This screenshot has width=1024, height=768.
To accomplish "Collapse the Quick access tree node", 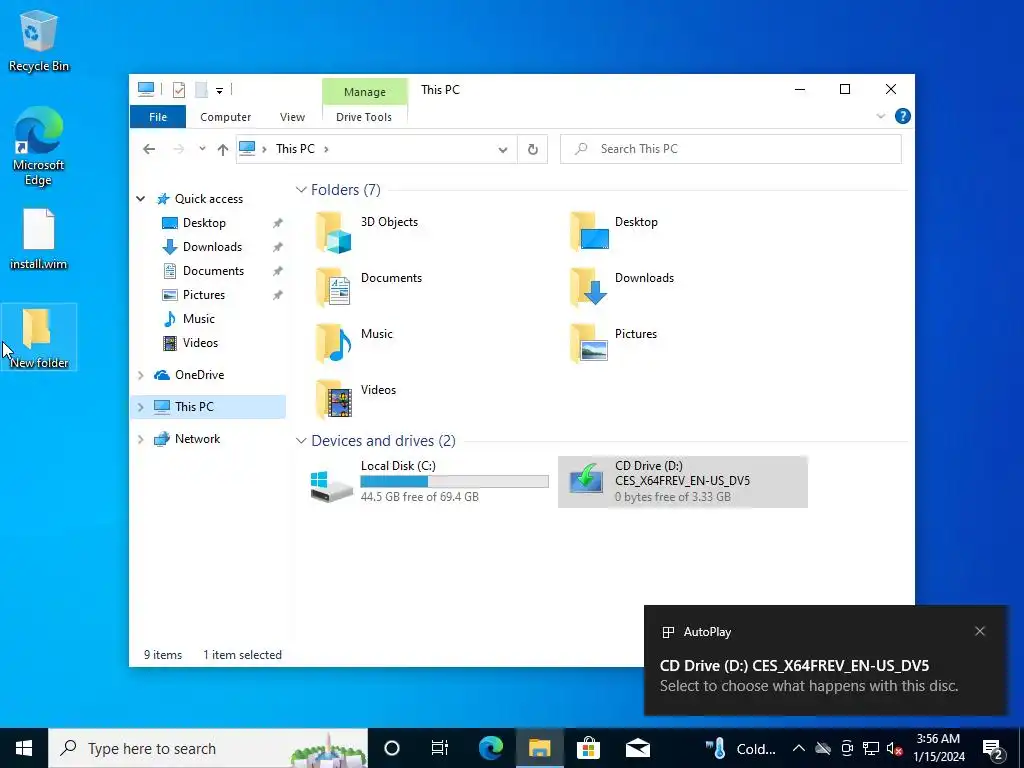I will click(140, 199).
